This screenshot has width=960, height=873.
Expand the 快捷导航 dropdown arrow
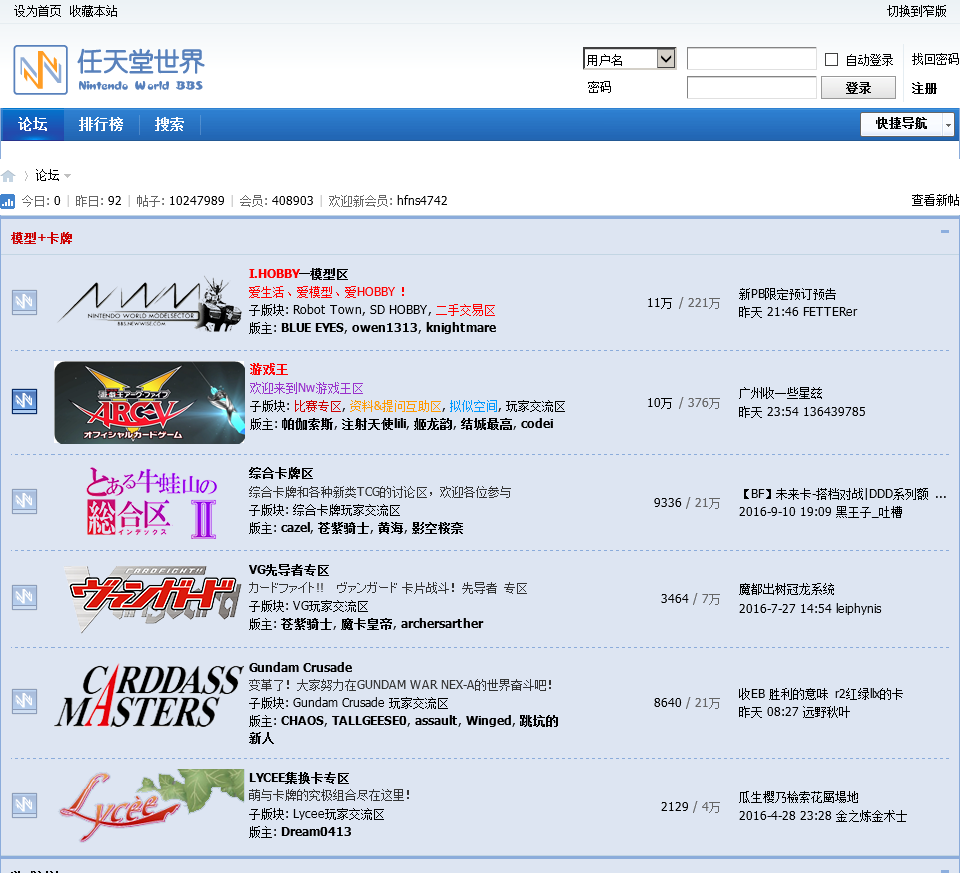pyautogui.click(x=948, y=124)
